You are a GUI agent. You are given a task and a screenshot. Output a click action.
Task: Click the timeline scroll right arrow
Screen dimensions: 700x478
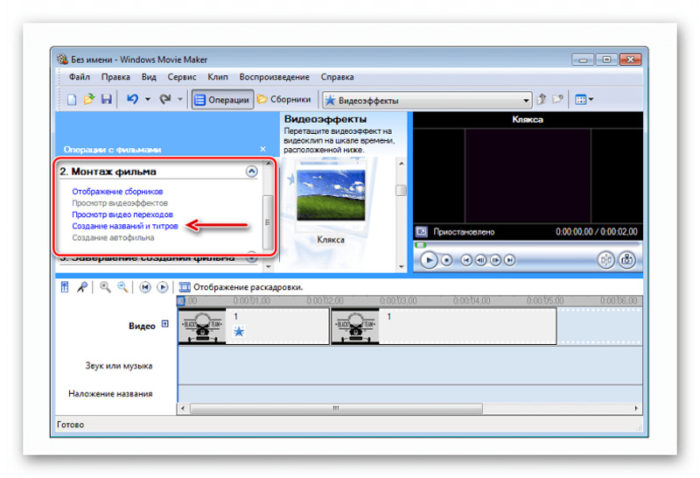(636, 408)
